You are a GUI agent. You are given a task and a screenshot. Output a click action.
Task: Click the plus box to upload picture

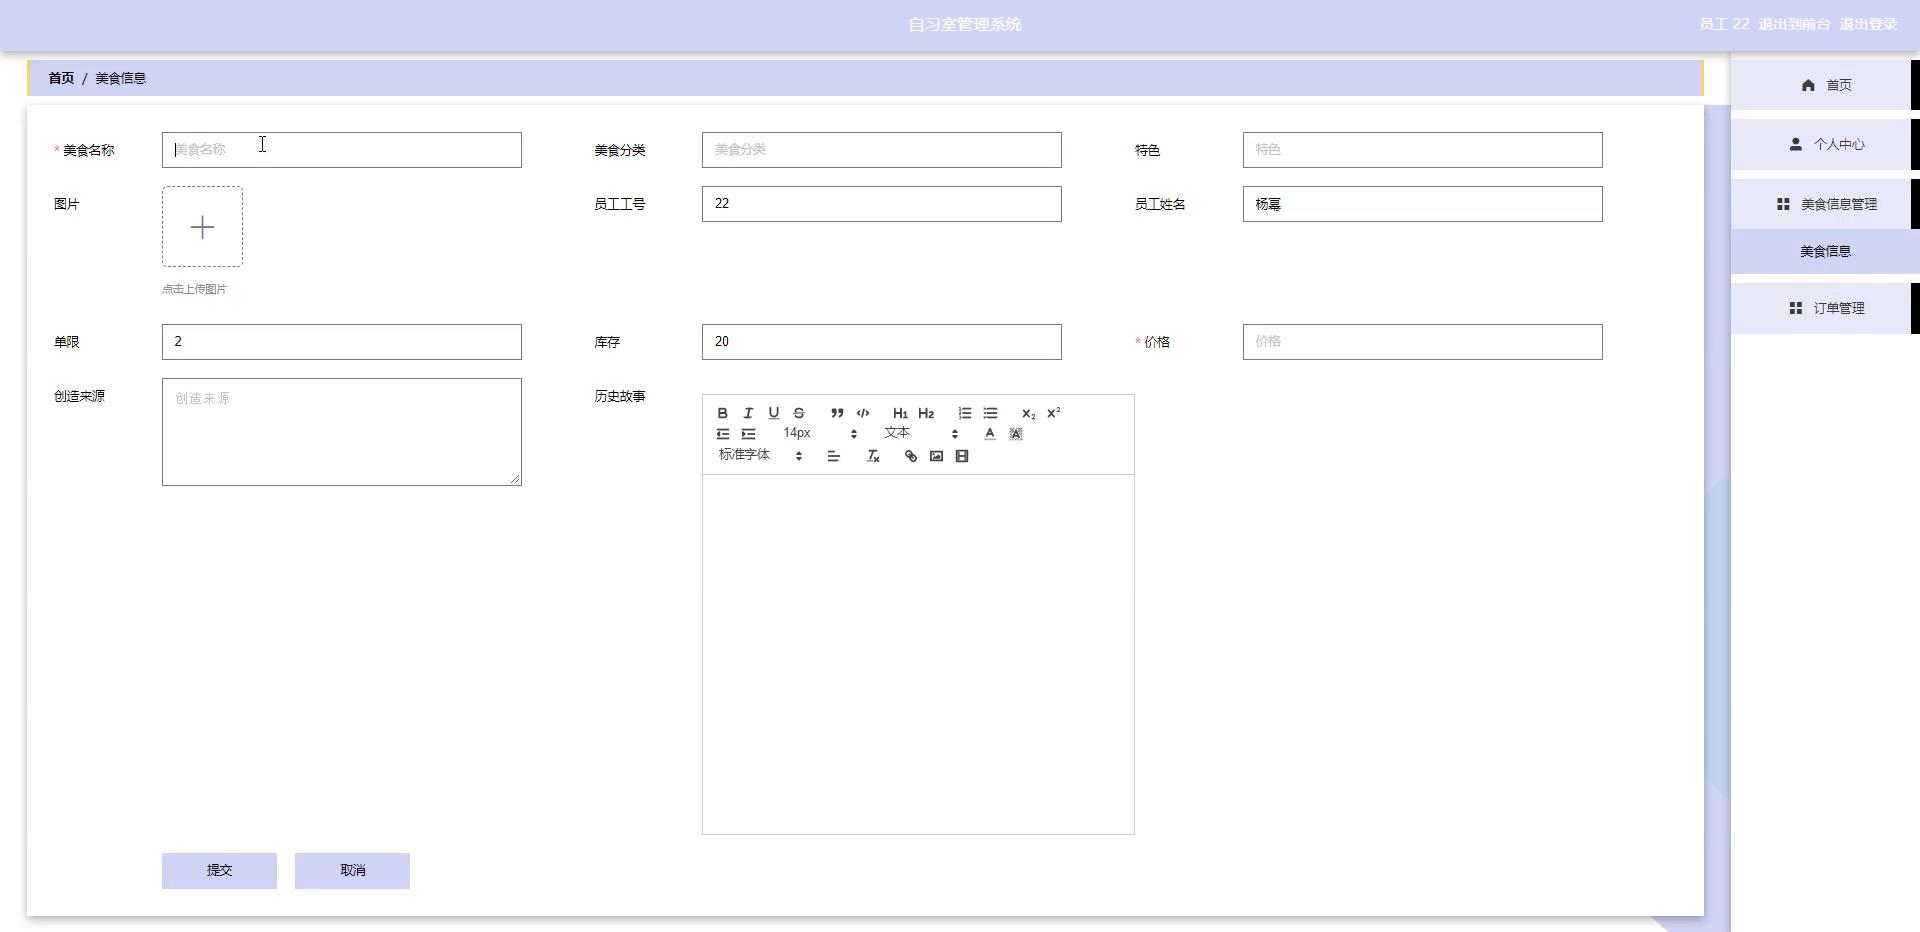click(x=202, y=227)
